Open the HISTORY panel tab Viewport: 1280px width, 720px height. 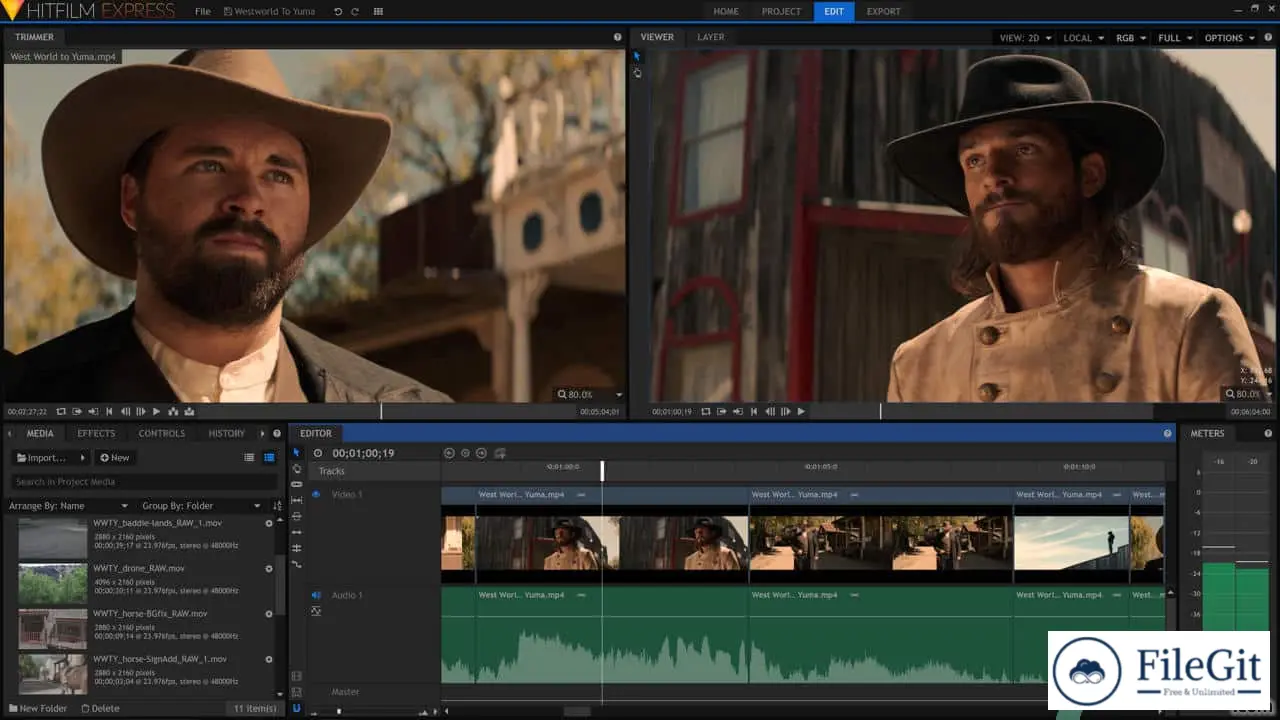[x=227, y=433]
